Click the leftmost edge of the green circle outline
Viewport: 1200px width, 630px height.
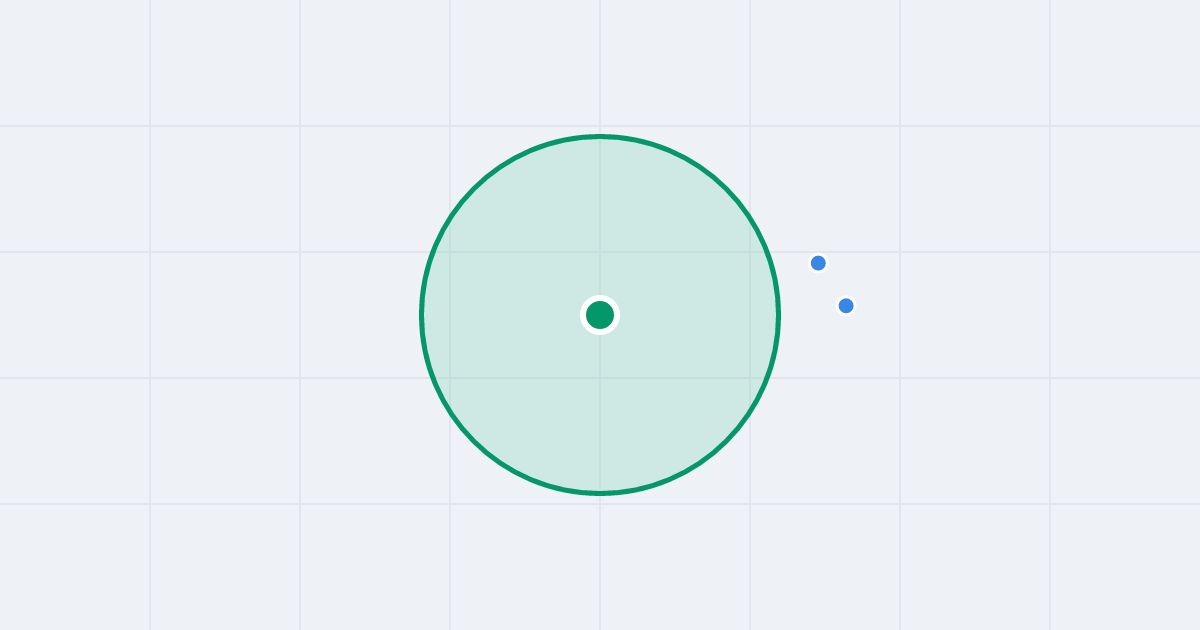tap(422, 315)
